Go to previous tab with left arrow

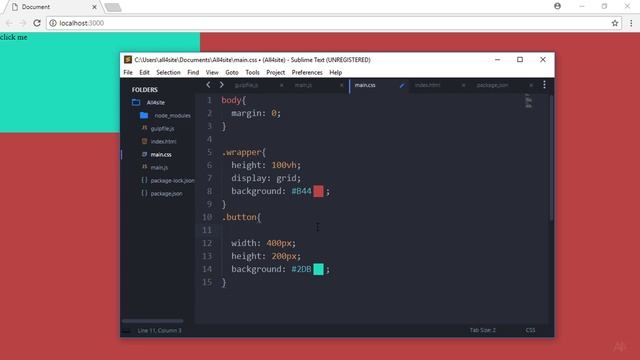[x=209, y=85]
